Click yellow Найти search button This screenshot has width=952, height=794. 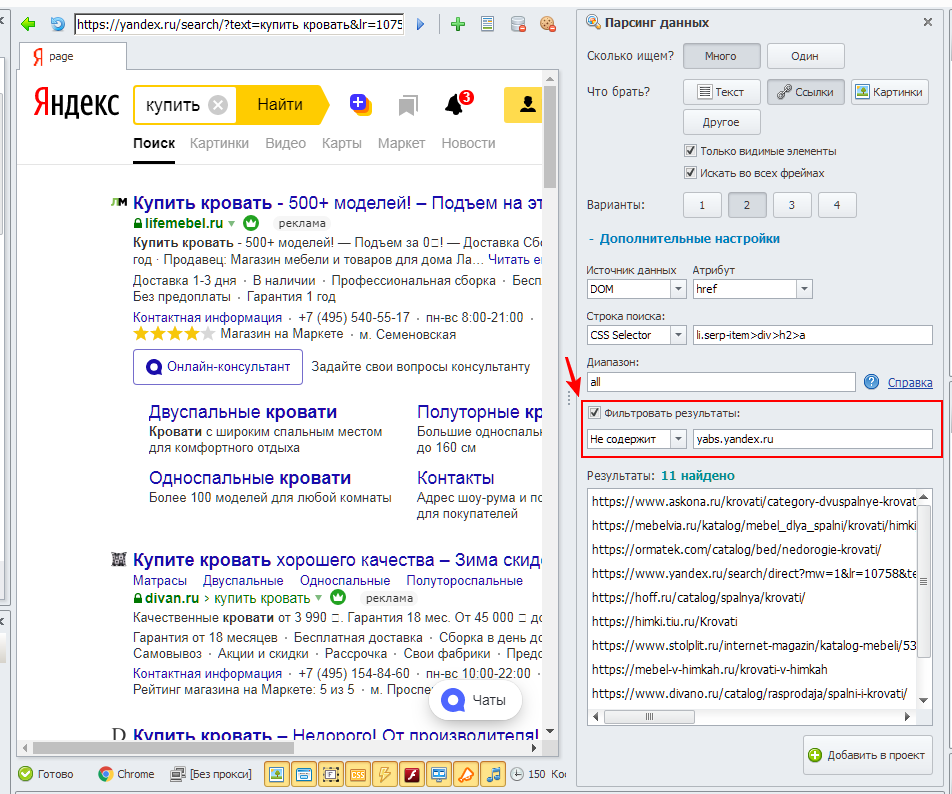pos(281,105)
